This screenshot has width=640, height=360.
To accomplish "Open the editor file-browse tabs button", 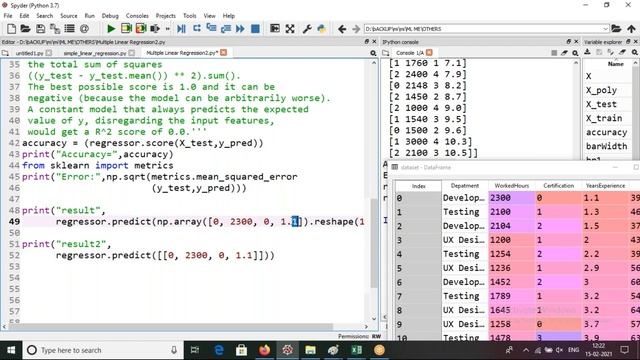I will point(5,53).
